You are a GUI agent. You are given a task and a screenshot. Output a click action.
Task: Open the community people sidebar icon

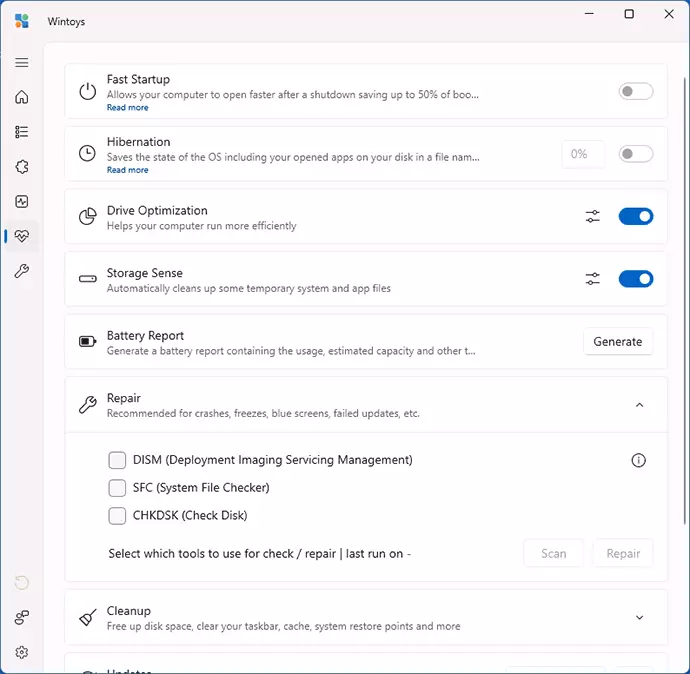[22, 617]
